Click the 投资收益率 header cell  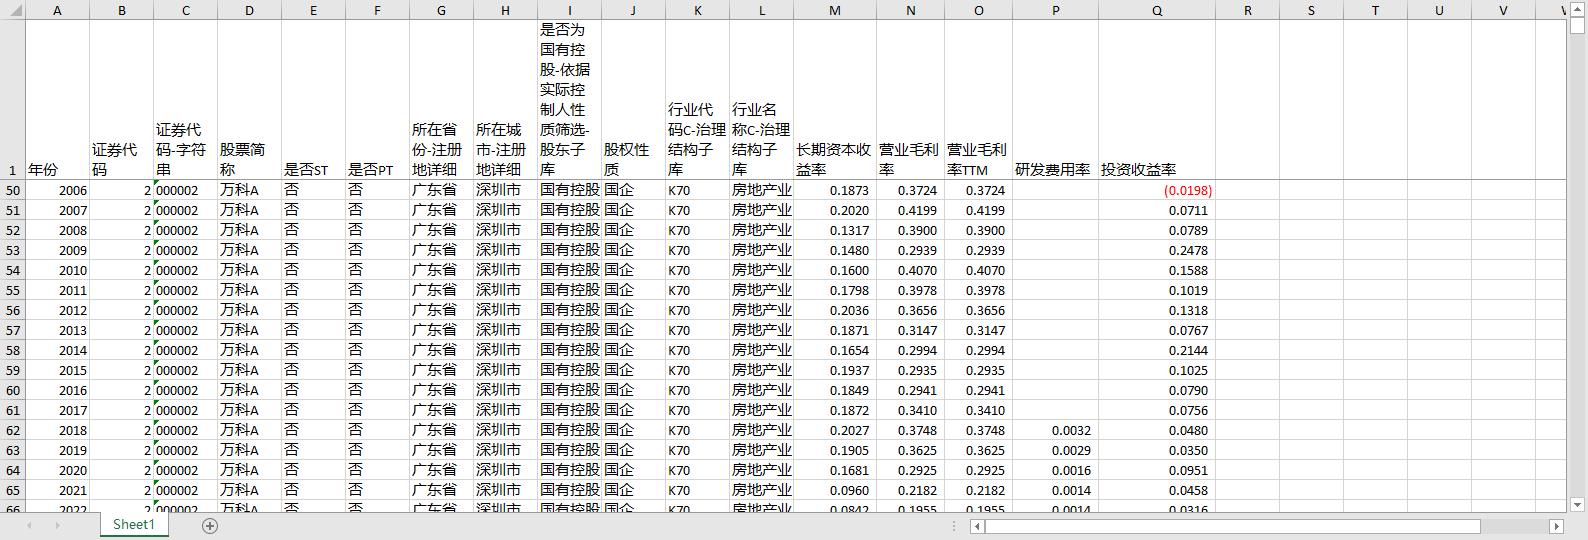coord(1157,100)
